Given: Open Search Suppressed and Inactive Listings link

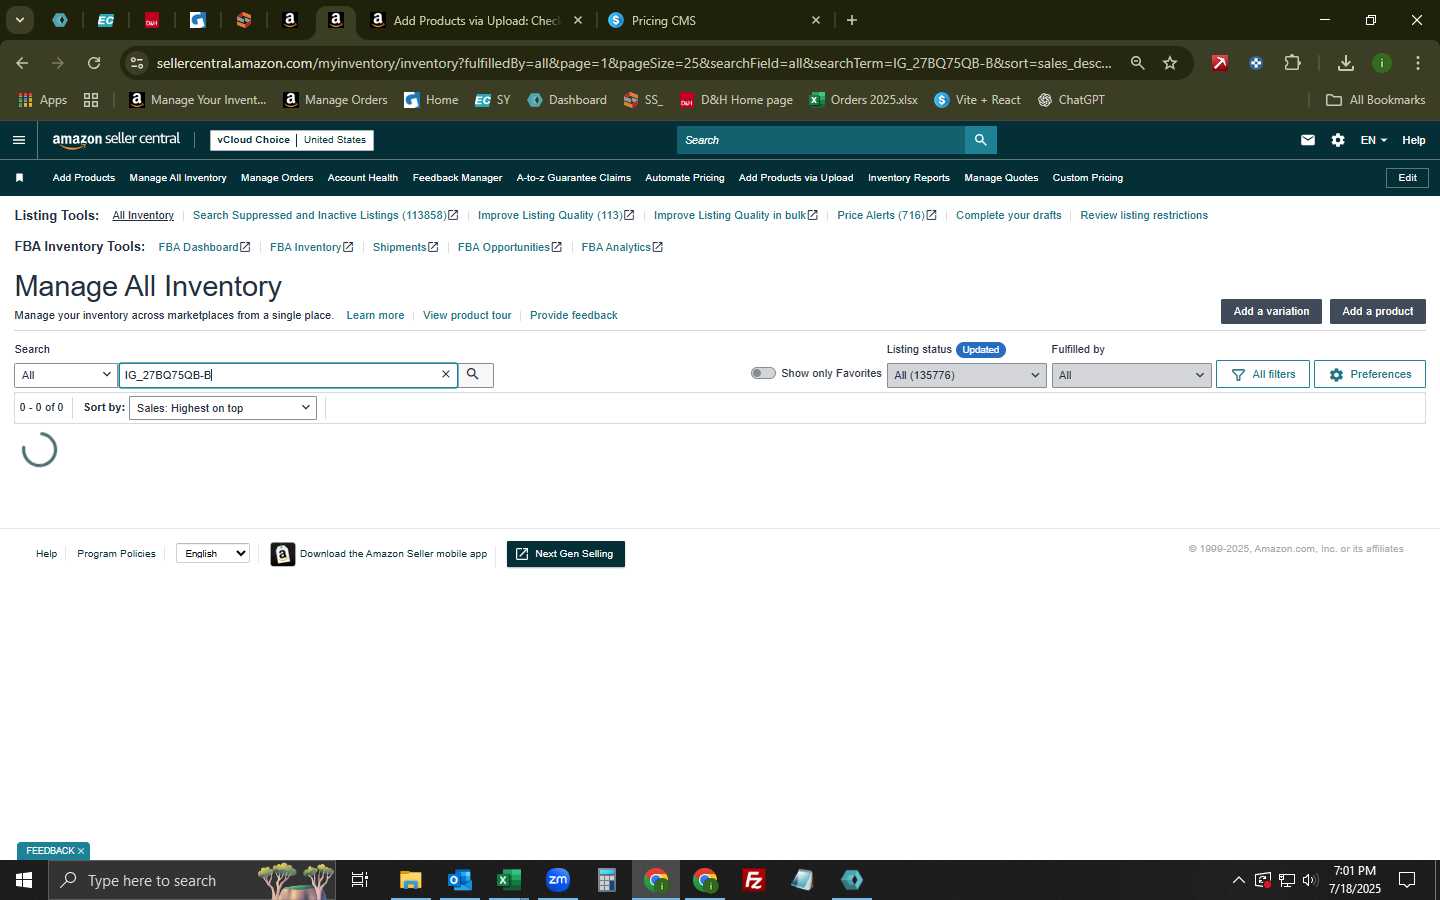Looking at the screenshot, I should pos(325,215).
